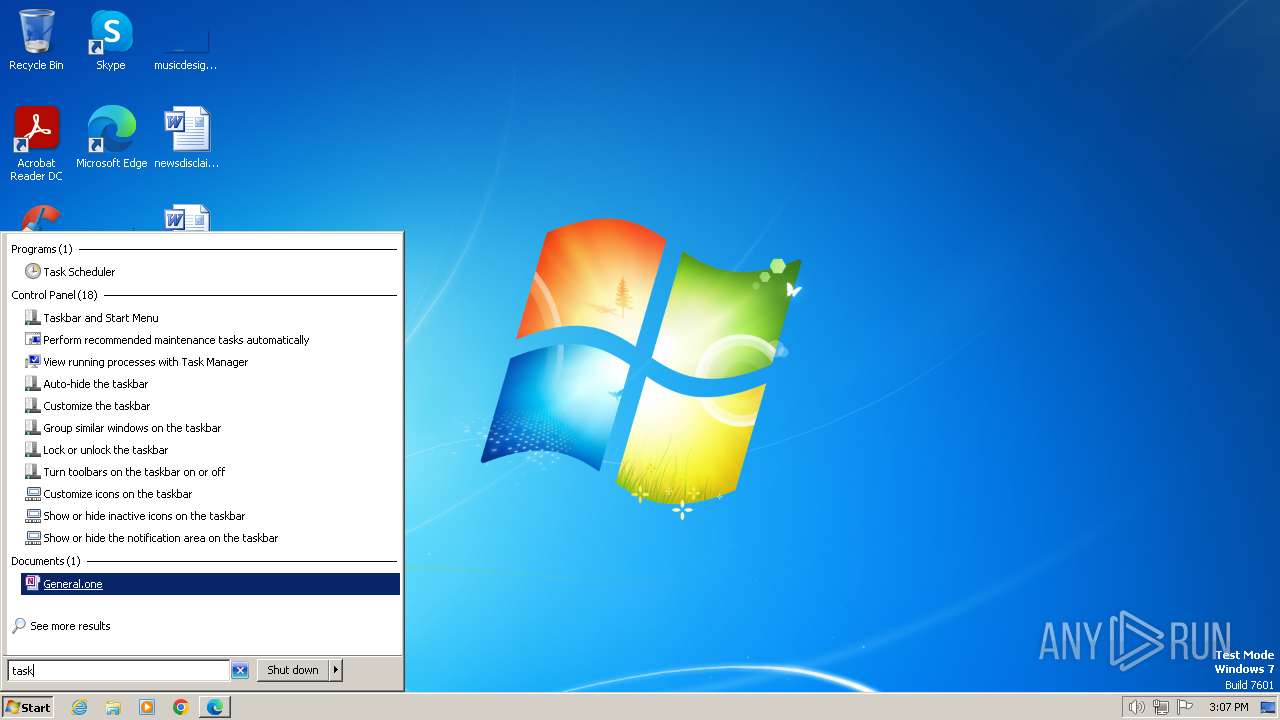
Task: Click the Programs (1) group header
Action: 42,249
